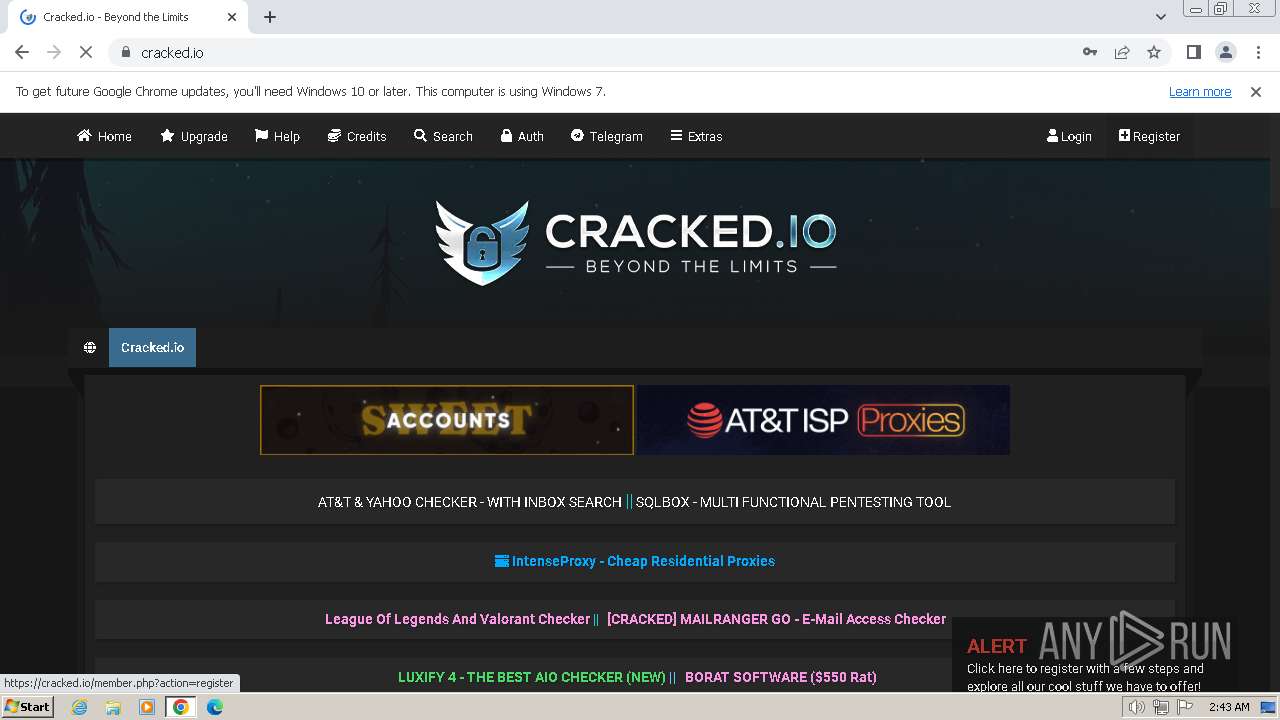
Task: Click the browser Forward arrow
Action: coord(54,52)
